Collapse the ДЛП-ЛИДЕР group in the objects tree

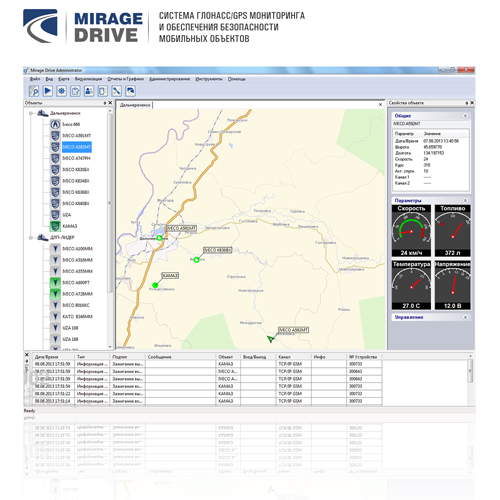click(x=31, y=237)
